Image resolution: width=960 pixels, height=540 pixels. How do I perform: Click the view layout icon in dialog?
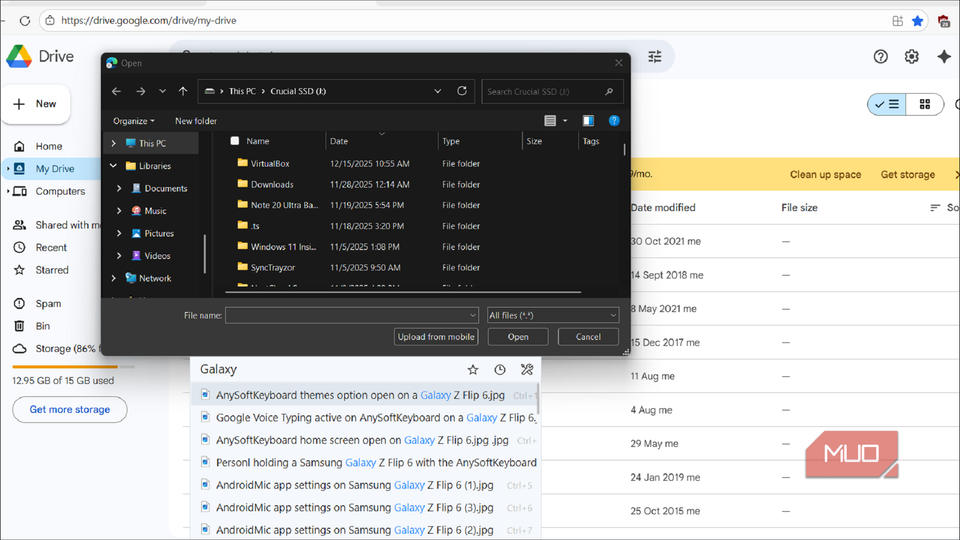coord(550,121)
